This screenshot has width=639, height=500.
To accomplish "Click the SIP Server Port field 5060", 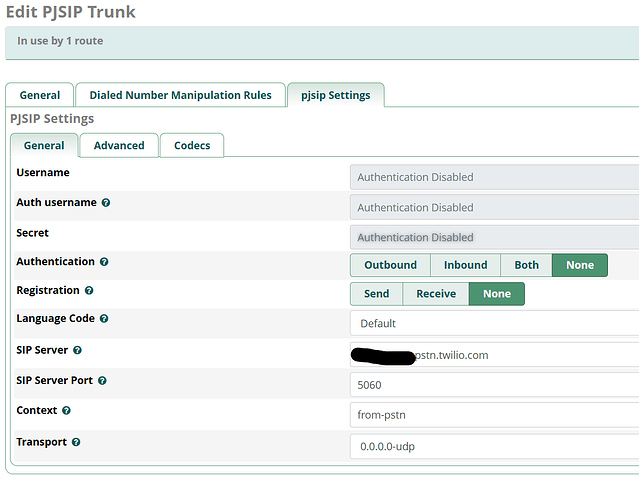I will 494,385.
